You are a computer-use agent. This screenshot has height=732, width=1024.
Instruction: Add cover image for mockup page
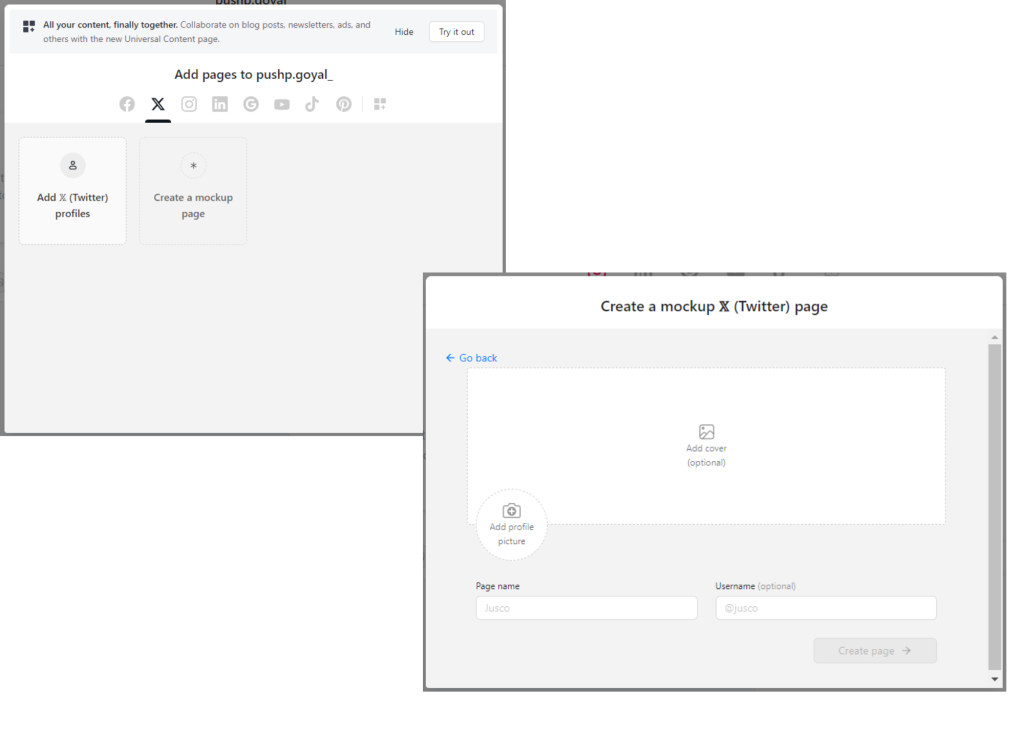[x=706, y=445]
